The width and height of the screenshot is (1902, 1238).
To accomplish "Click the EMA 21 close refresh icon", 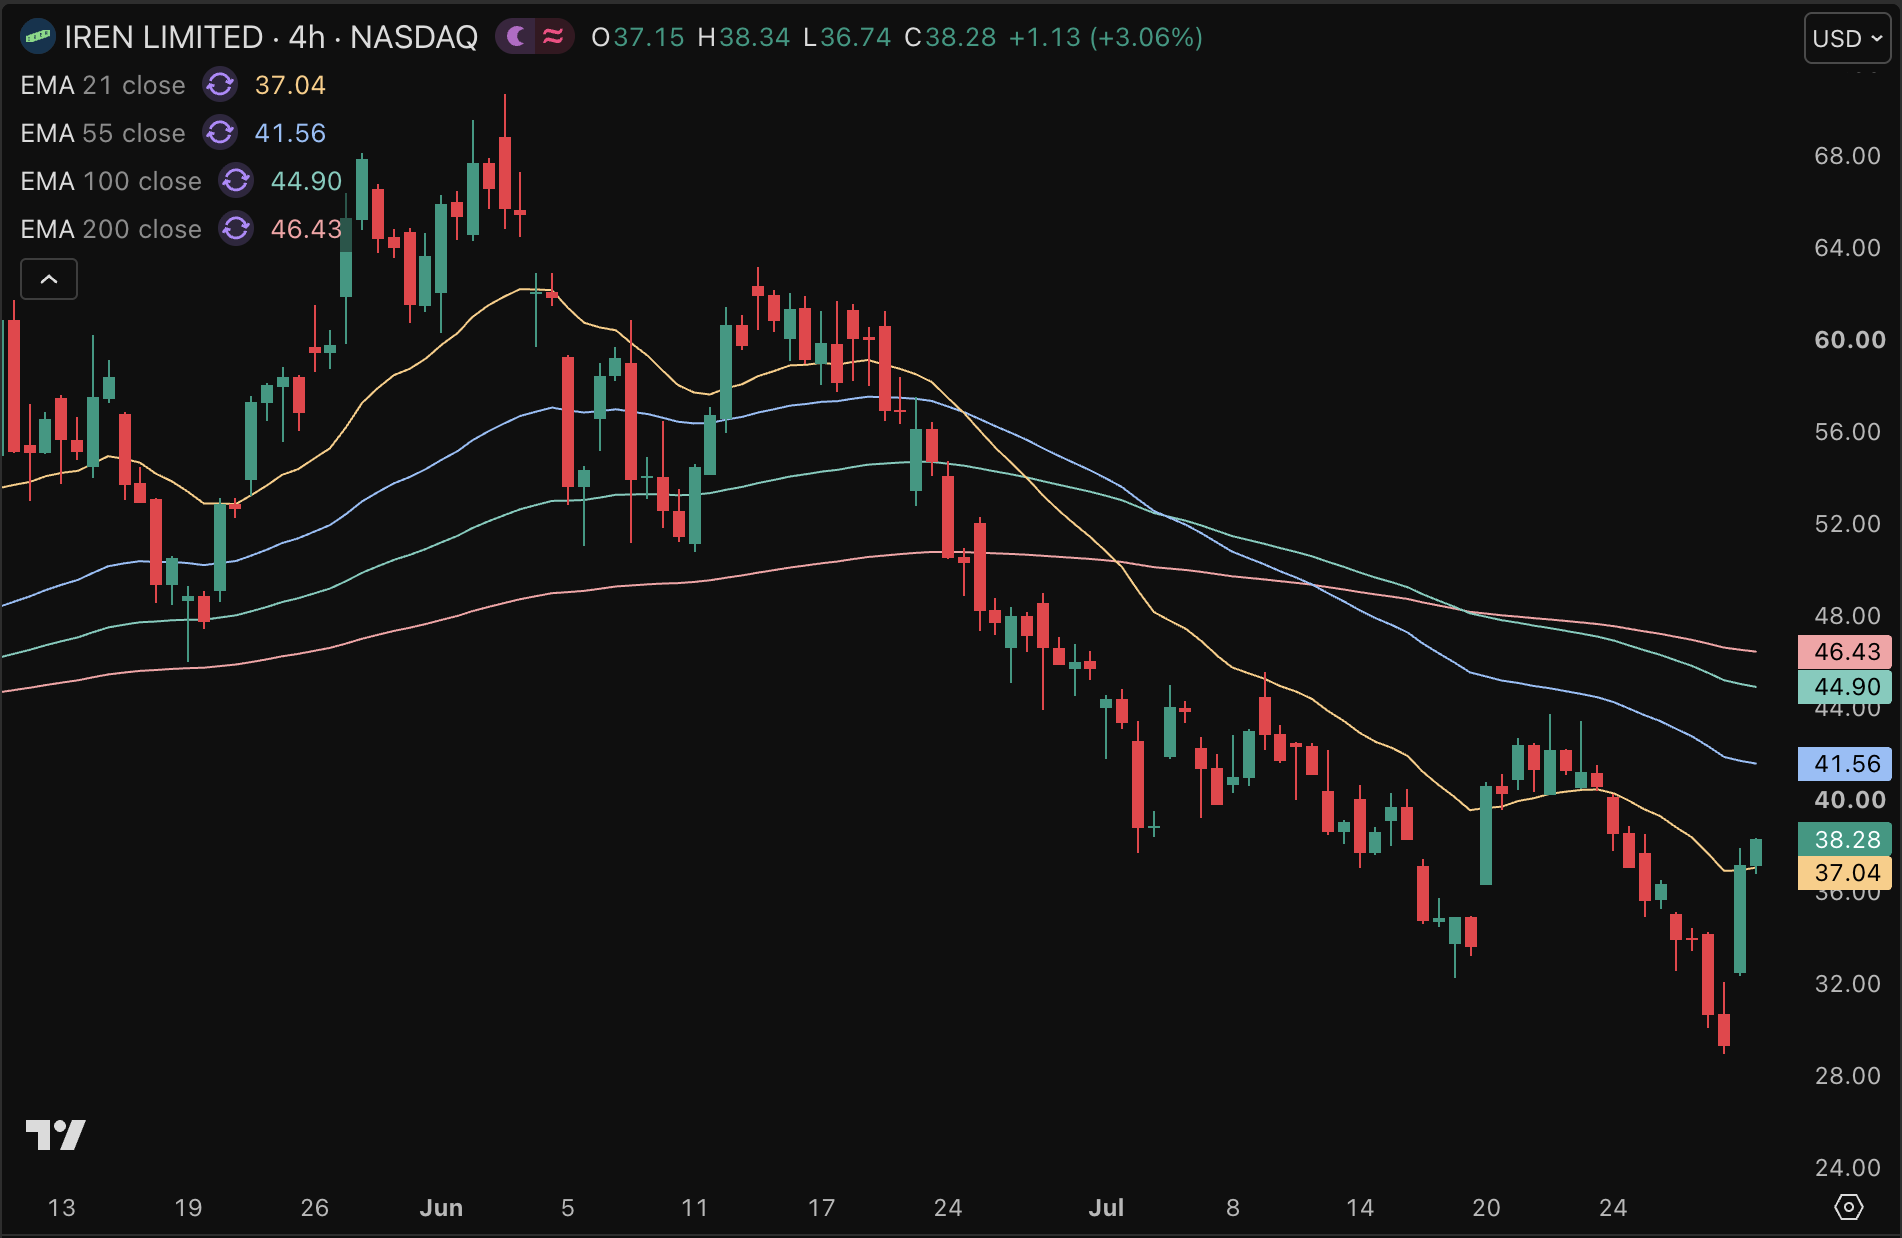I will 220,85.
